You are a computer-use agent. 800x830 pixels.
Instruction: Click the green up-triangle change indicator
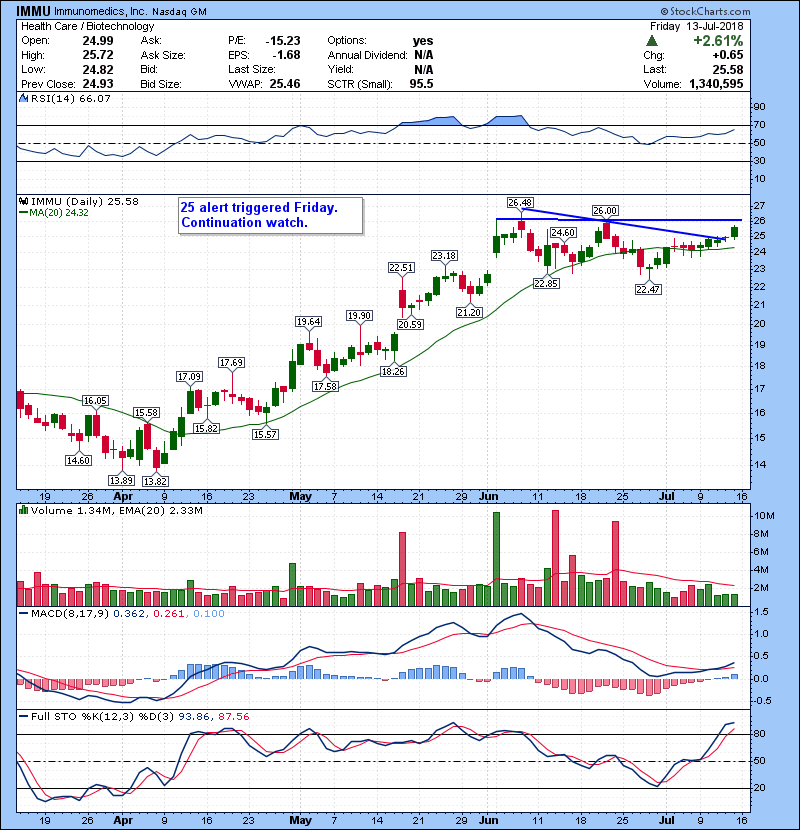coord(652,41)
